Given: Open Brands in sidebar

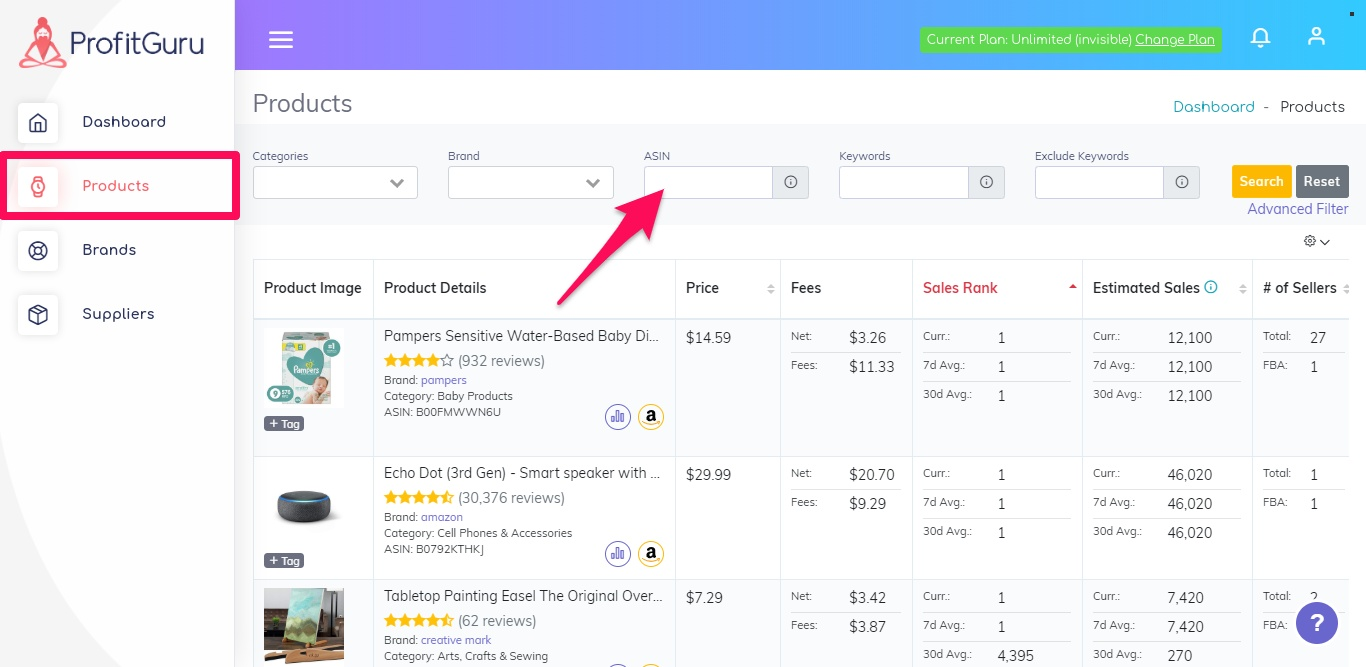Looking at the screenshot, I should point(109,250).
